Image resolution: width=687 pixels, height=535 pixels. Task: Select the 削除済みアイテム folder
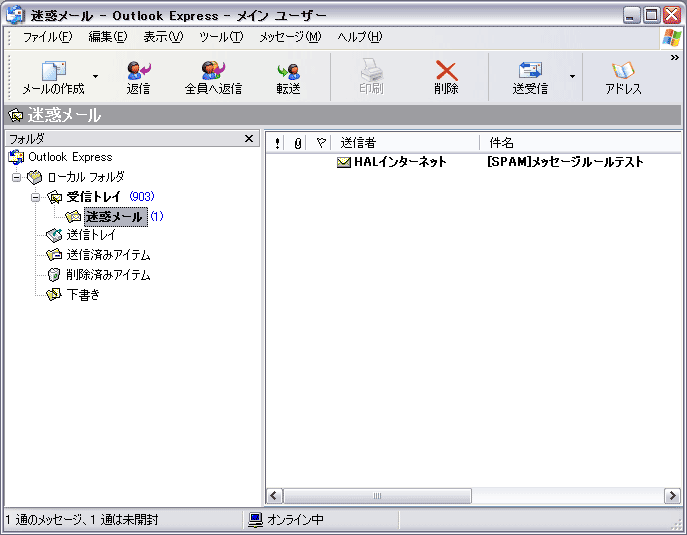click(108, 275)
